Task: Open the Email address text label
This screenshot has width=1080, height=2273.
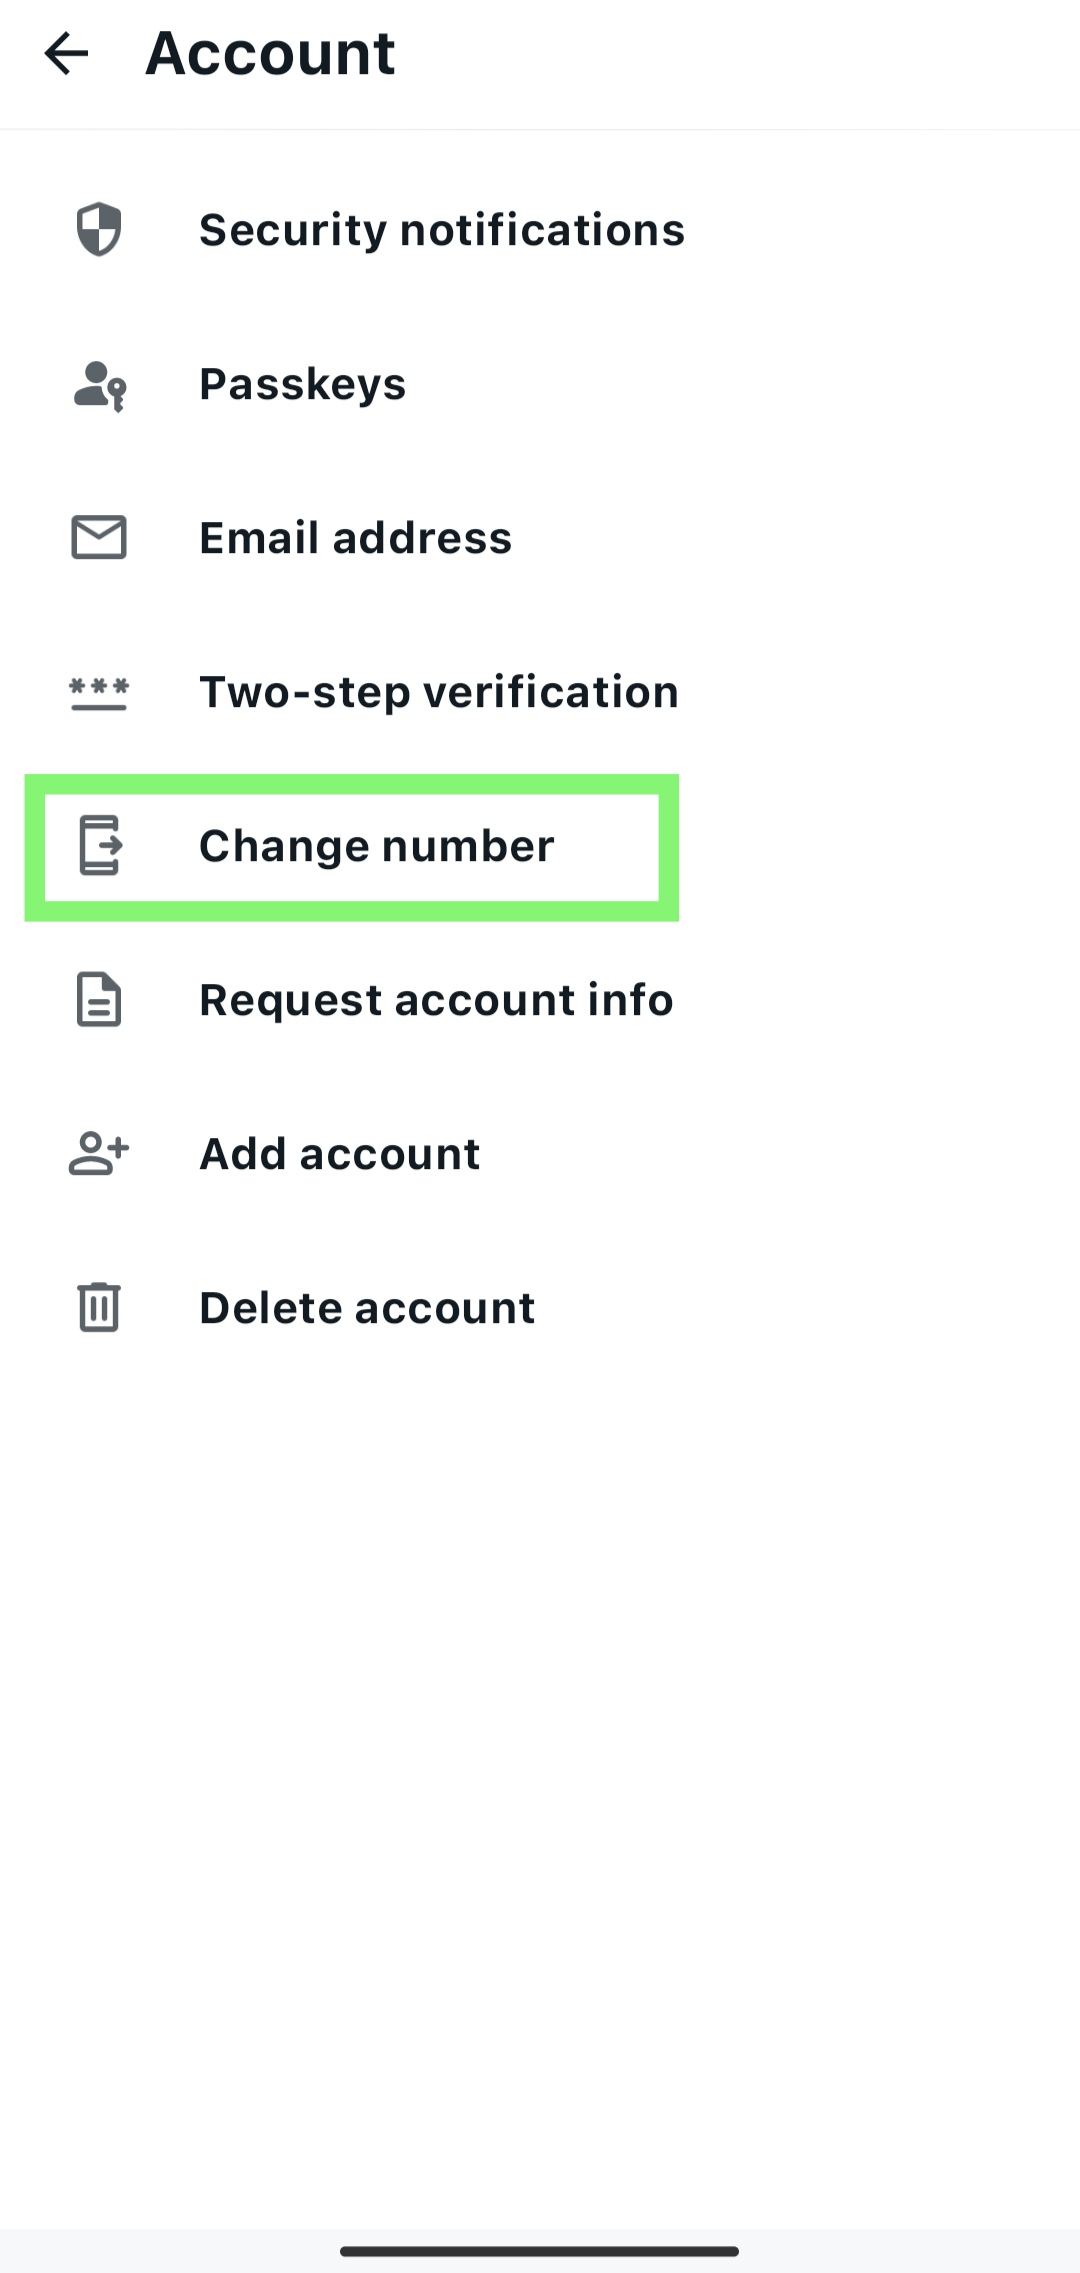Action: [x=355, y=538]
